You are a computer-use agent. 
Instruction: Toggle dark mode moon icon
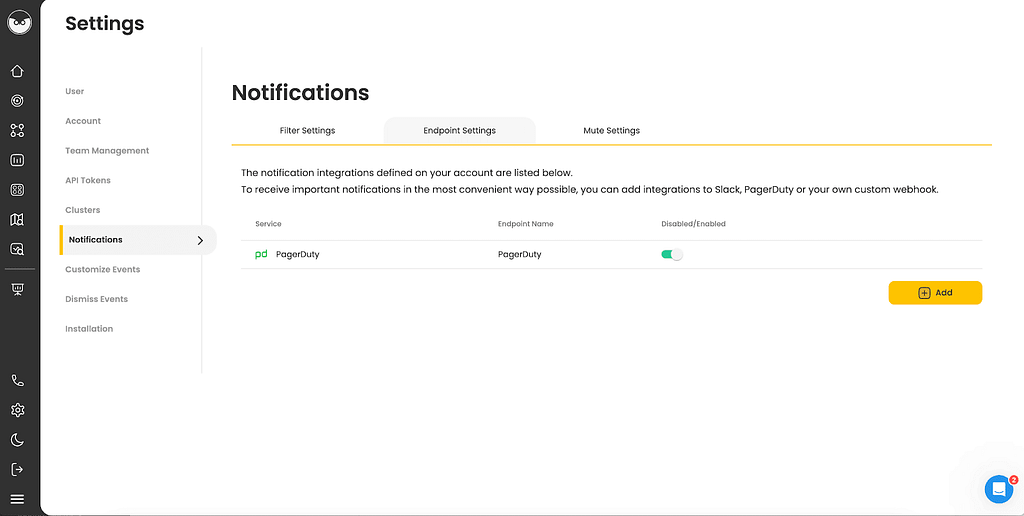(x=18, y=440)
